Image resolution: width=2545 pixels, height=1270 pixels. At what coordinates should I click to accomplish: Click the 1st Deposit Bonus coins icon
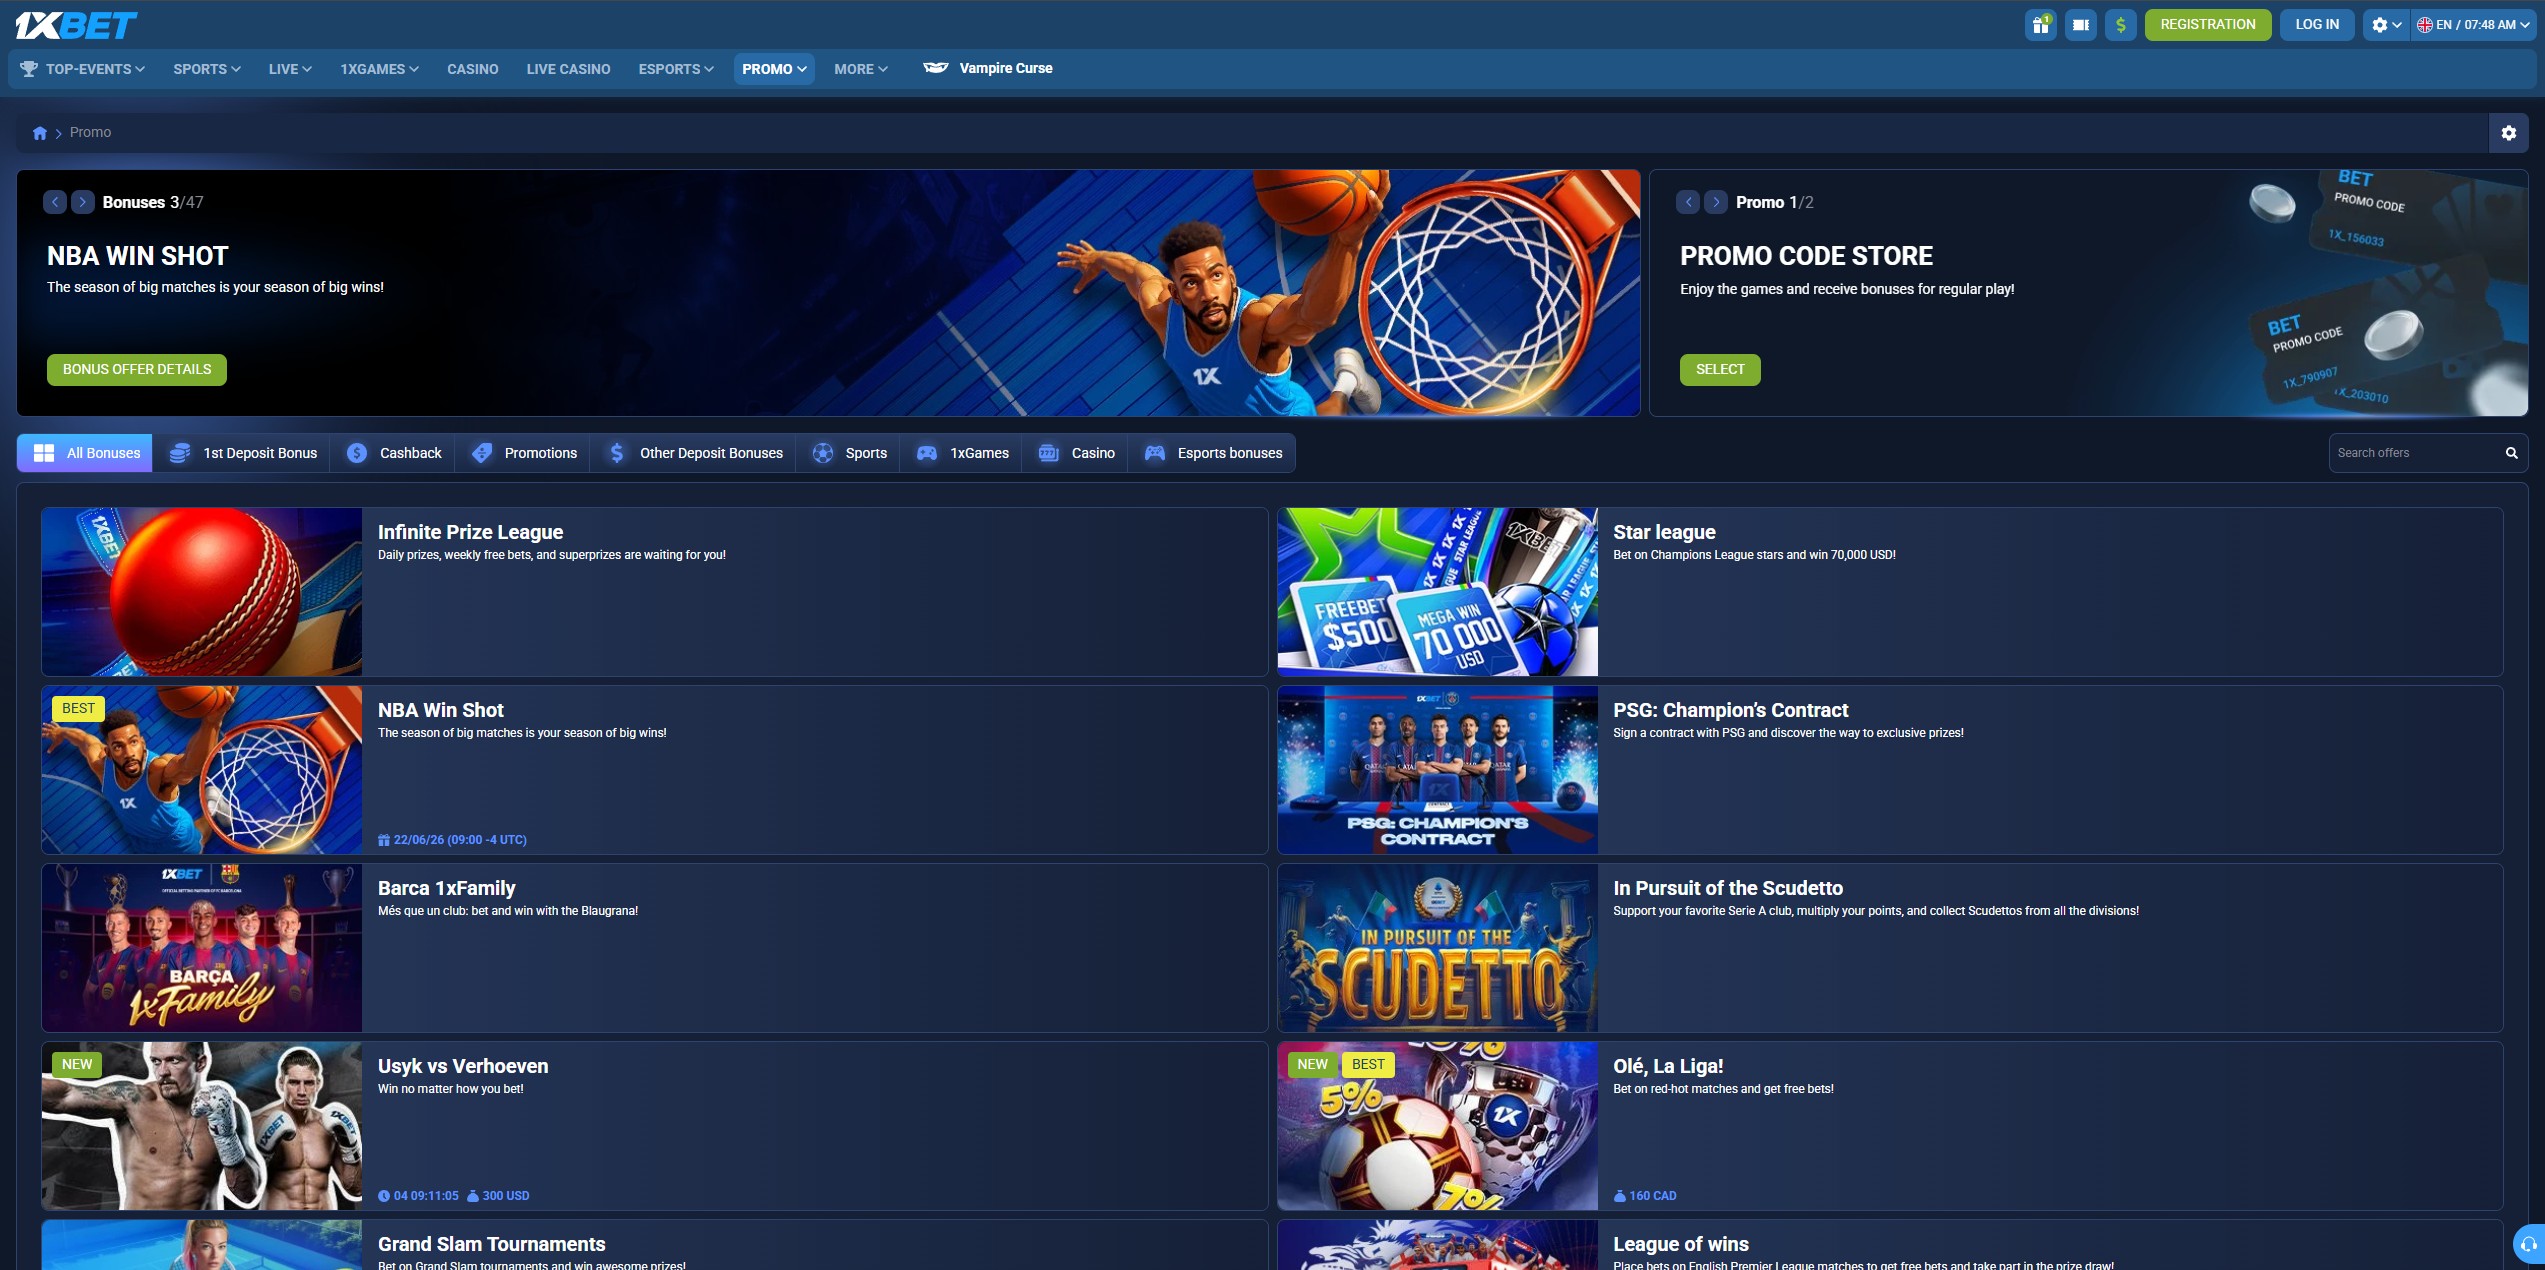click(180, 453)
